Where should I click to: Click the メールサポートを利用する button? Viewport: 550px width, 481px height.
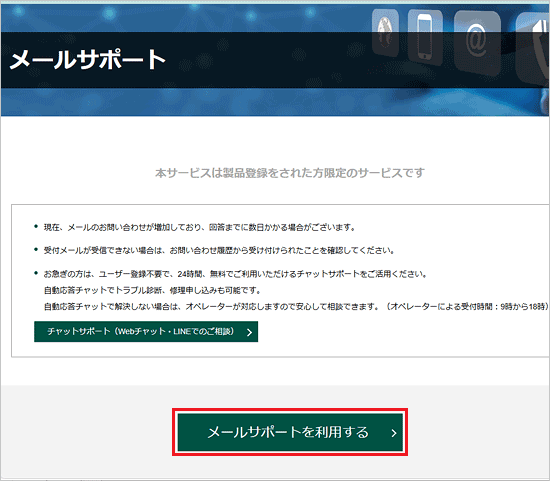(290, 432)
